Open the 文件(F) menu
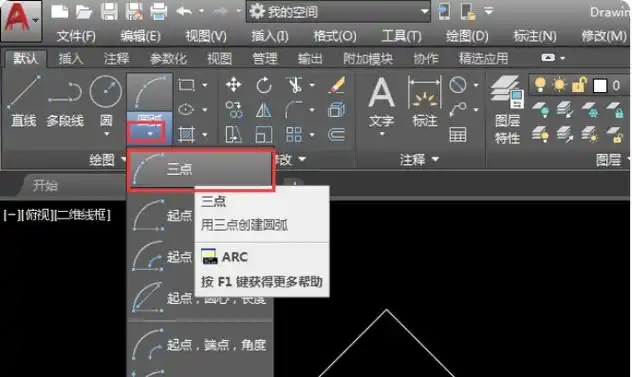This screenshot has width=632, height=377. [x=76, y=37]
